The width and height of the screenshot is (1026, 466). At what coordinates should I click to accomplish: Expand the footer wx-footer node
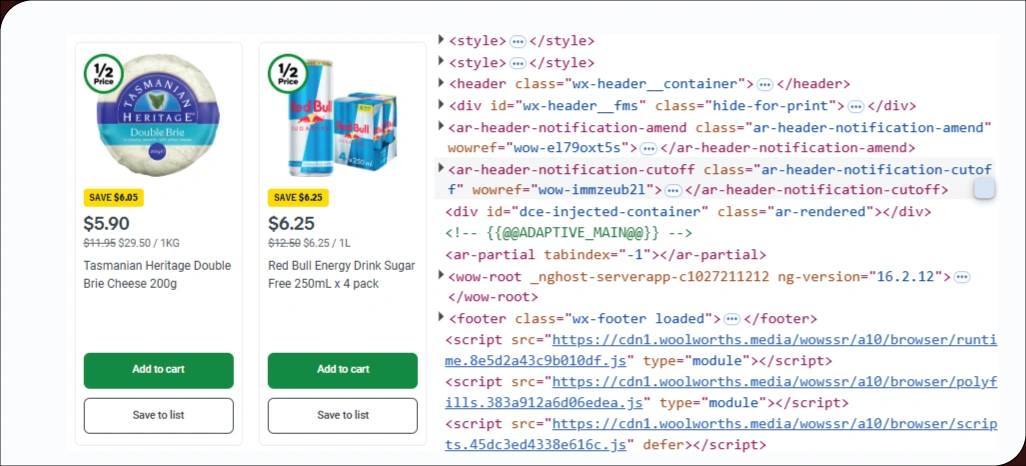(x=441, y=318)
